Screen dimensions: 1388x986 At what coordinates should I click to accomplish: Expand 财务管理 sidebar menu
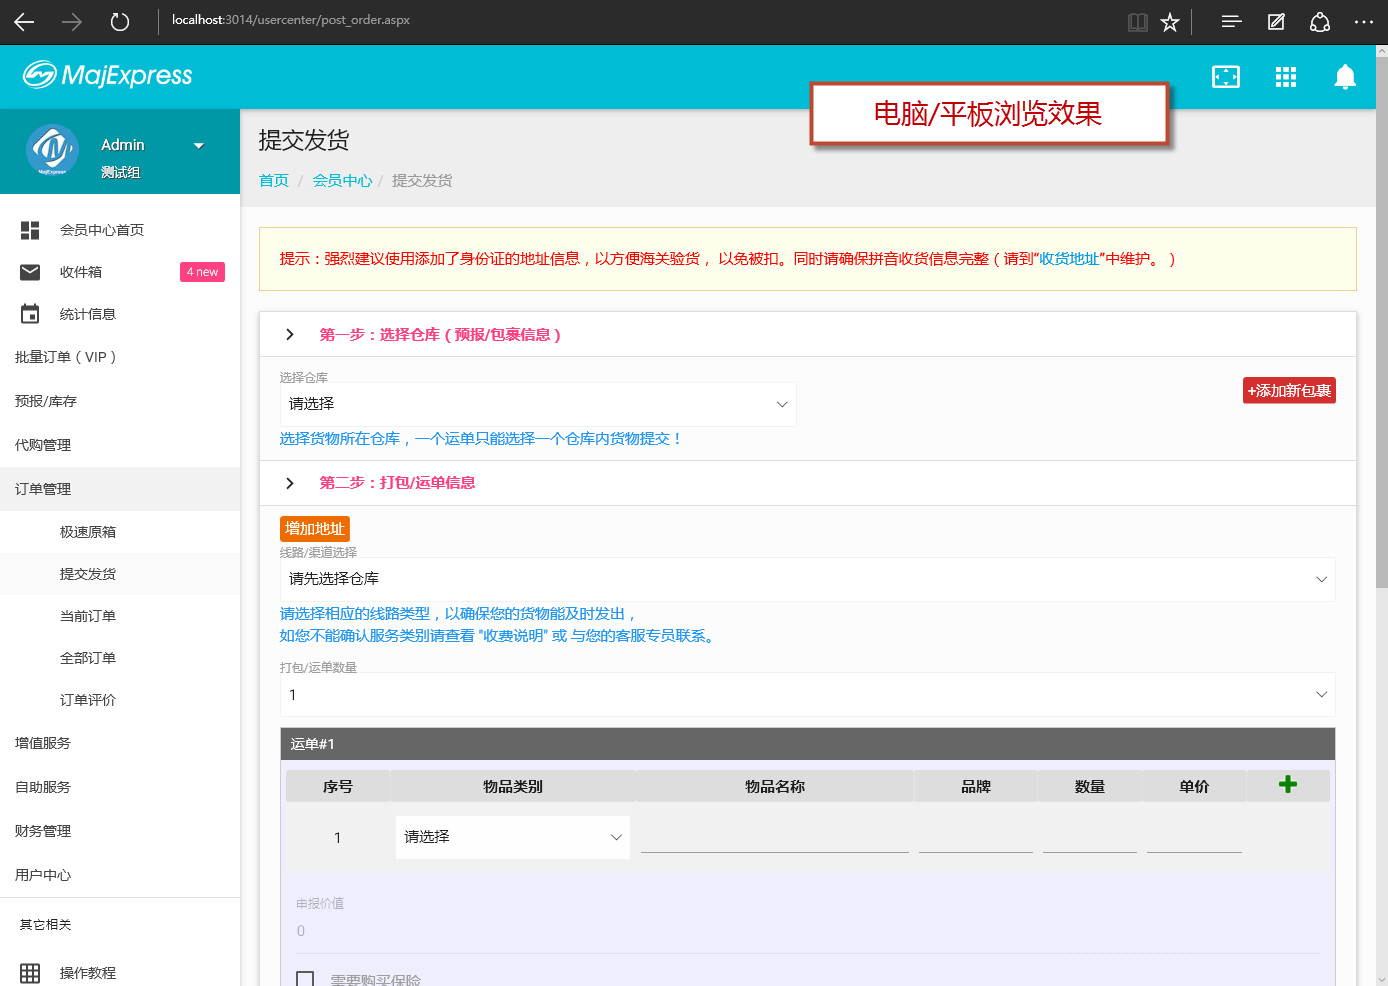click(x=120, y=831)
